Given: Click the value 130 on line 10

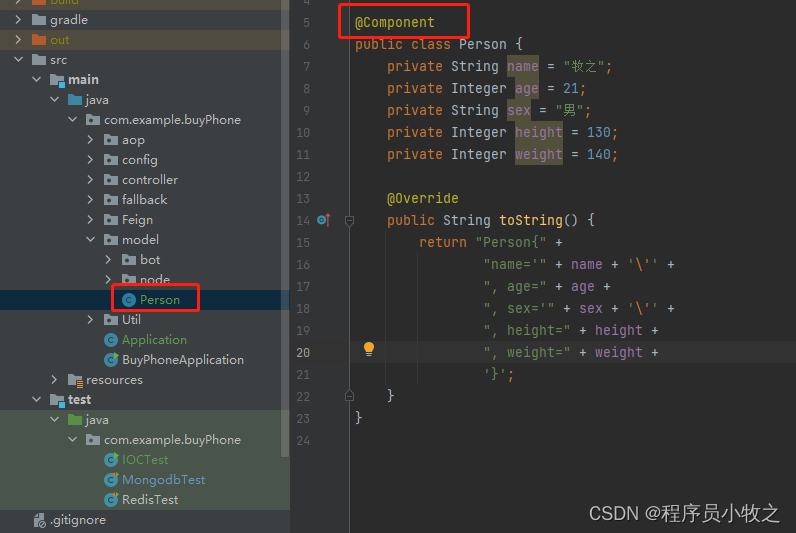Looking at the screenshot, I should 599,132.
